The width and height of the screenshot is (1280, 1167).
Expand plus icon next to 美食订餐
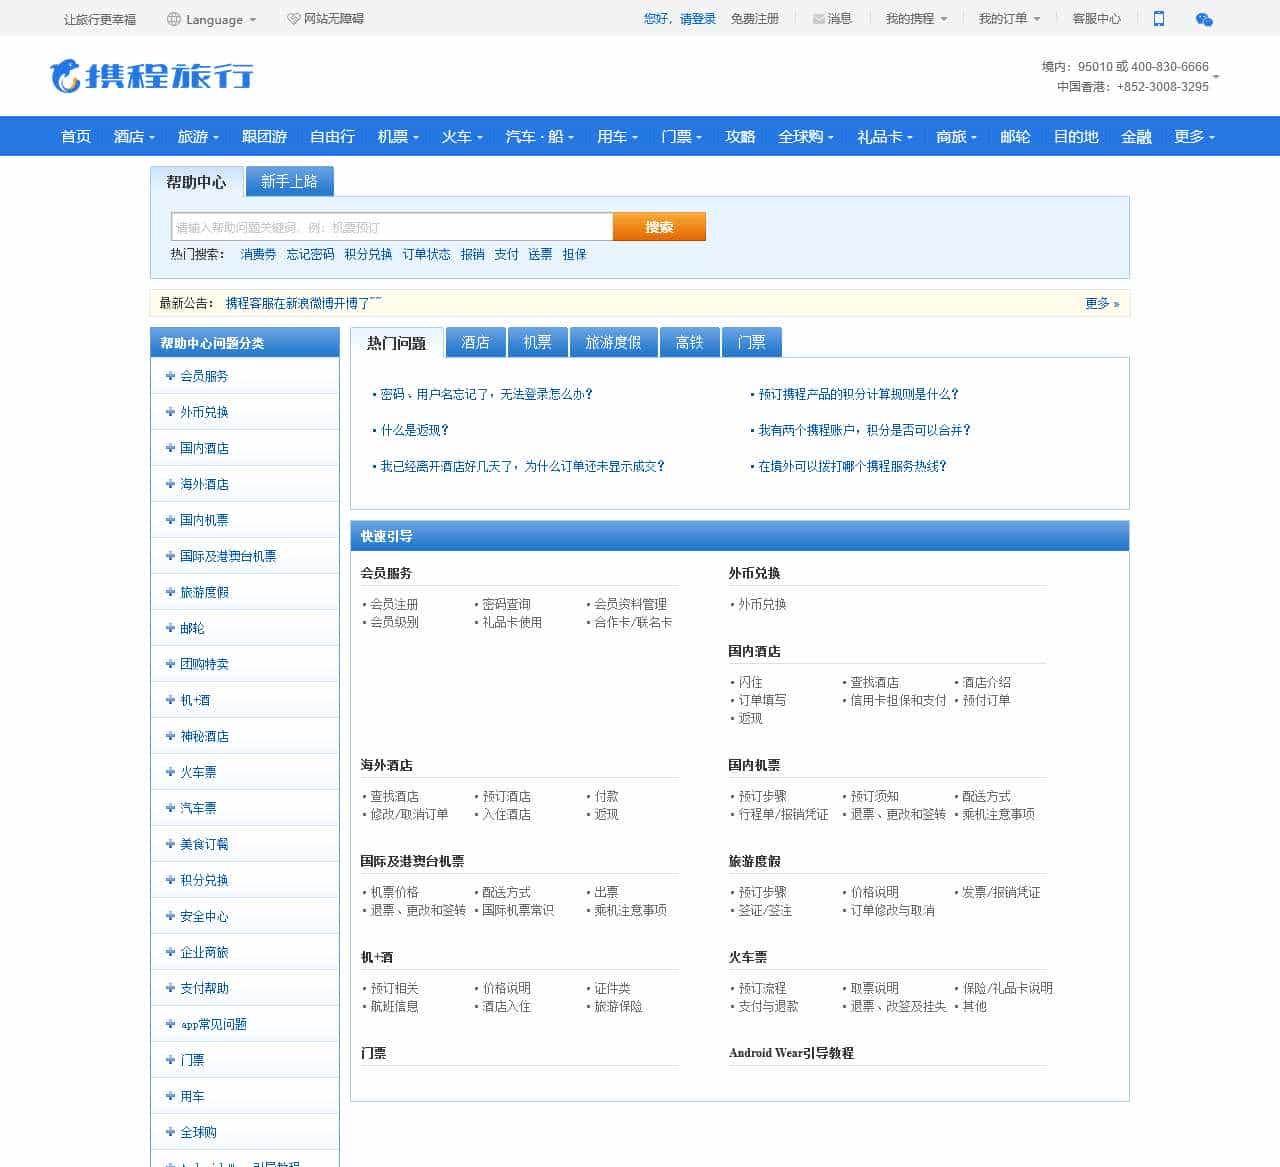click(x=170, y=844)
